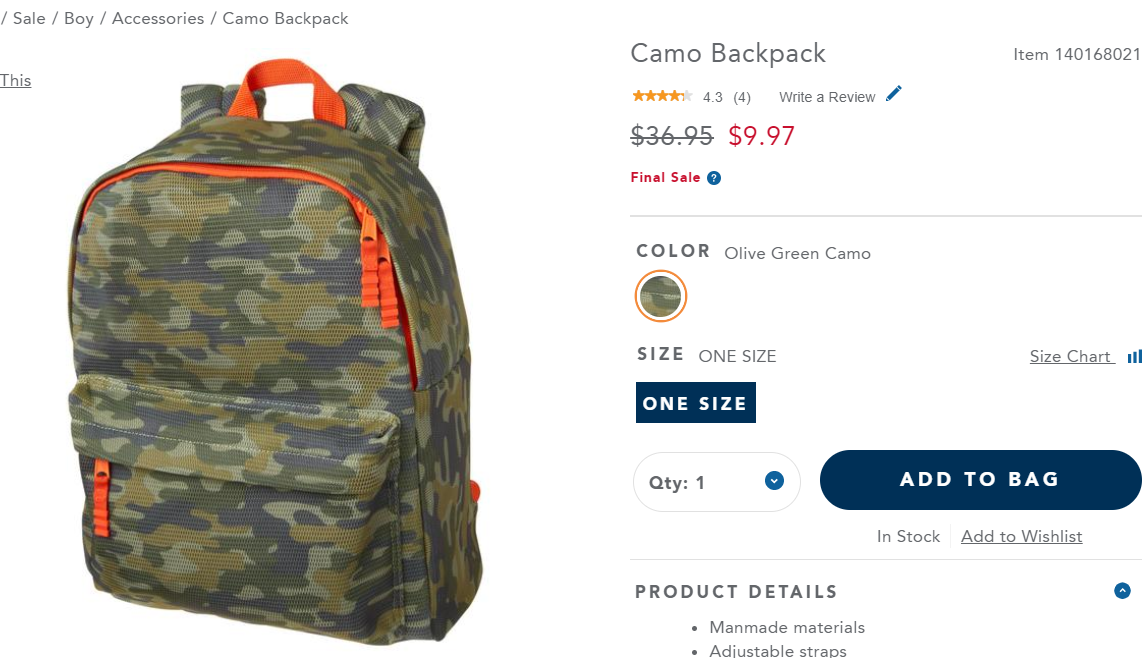Viewport: 1142px width, 658px height.
Task: Collapse the Product Details section arrow
Action: pyautogui.click(x=1122, y=591)
